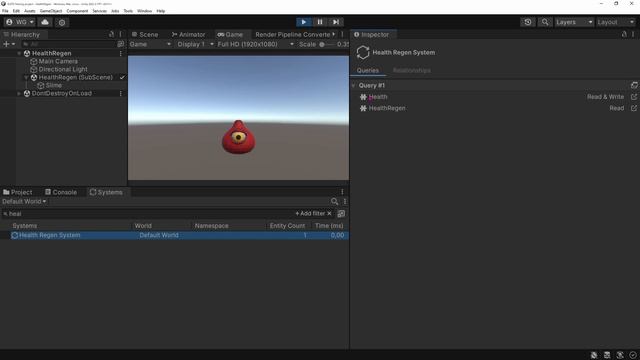
Task: Select Directional Light in the Hierarchy
Action: click(x=63, y=69)
